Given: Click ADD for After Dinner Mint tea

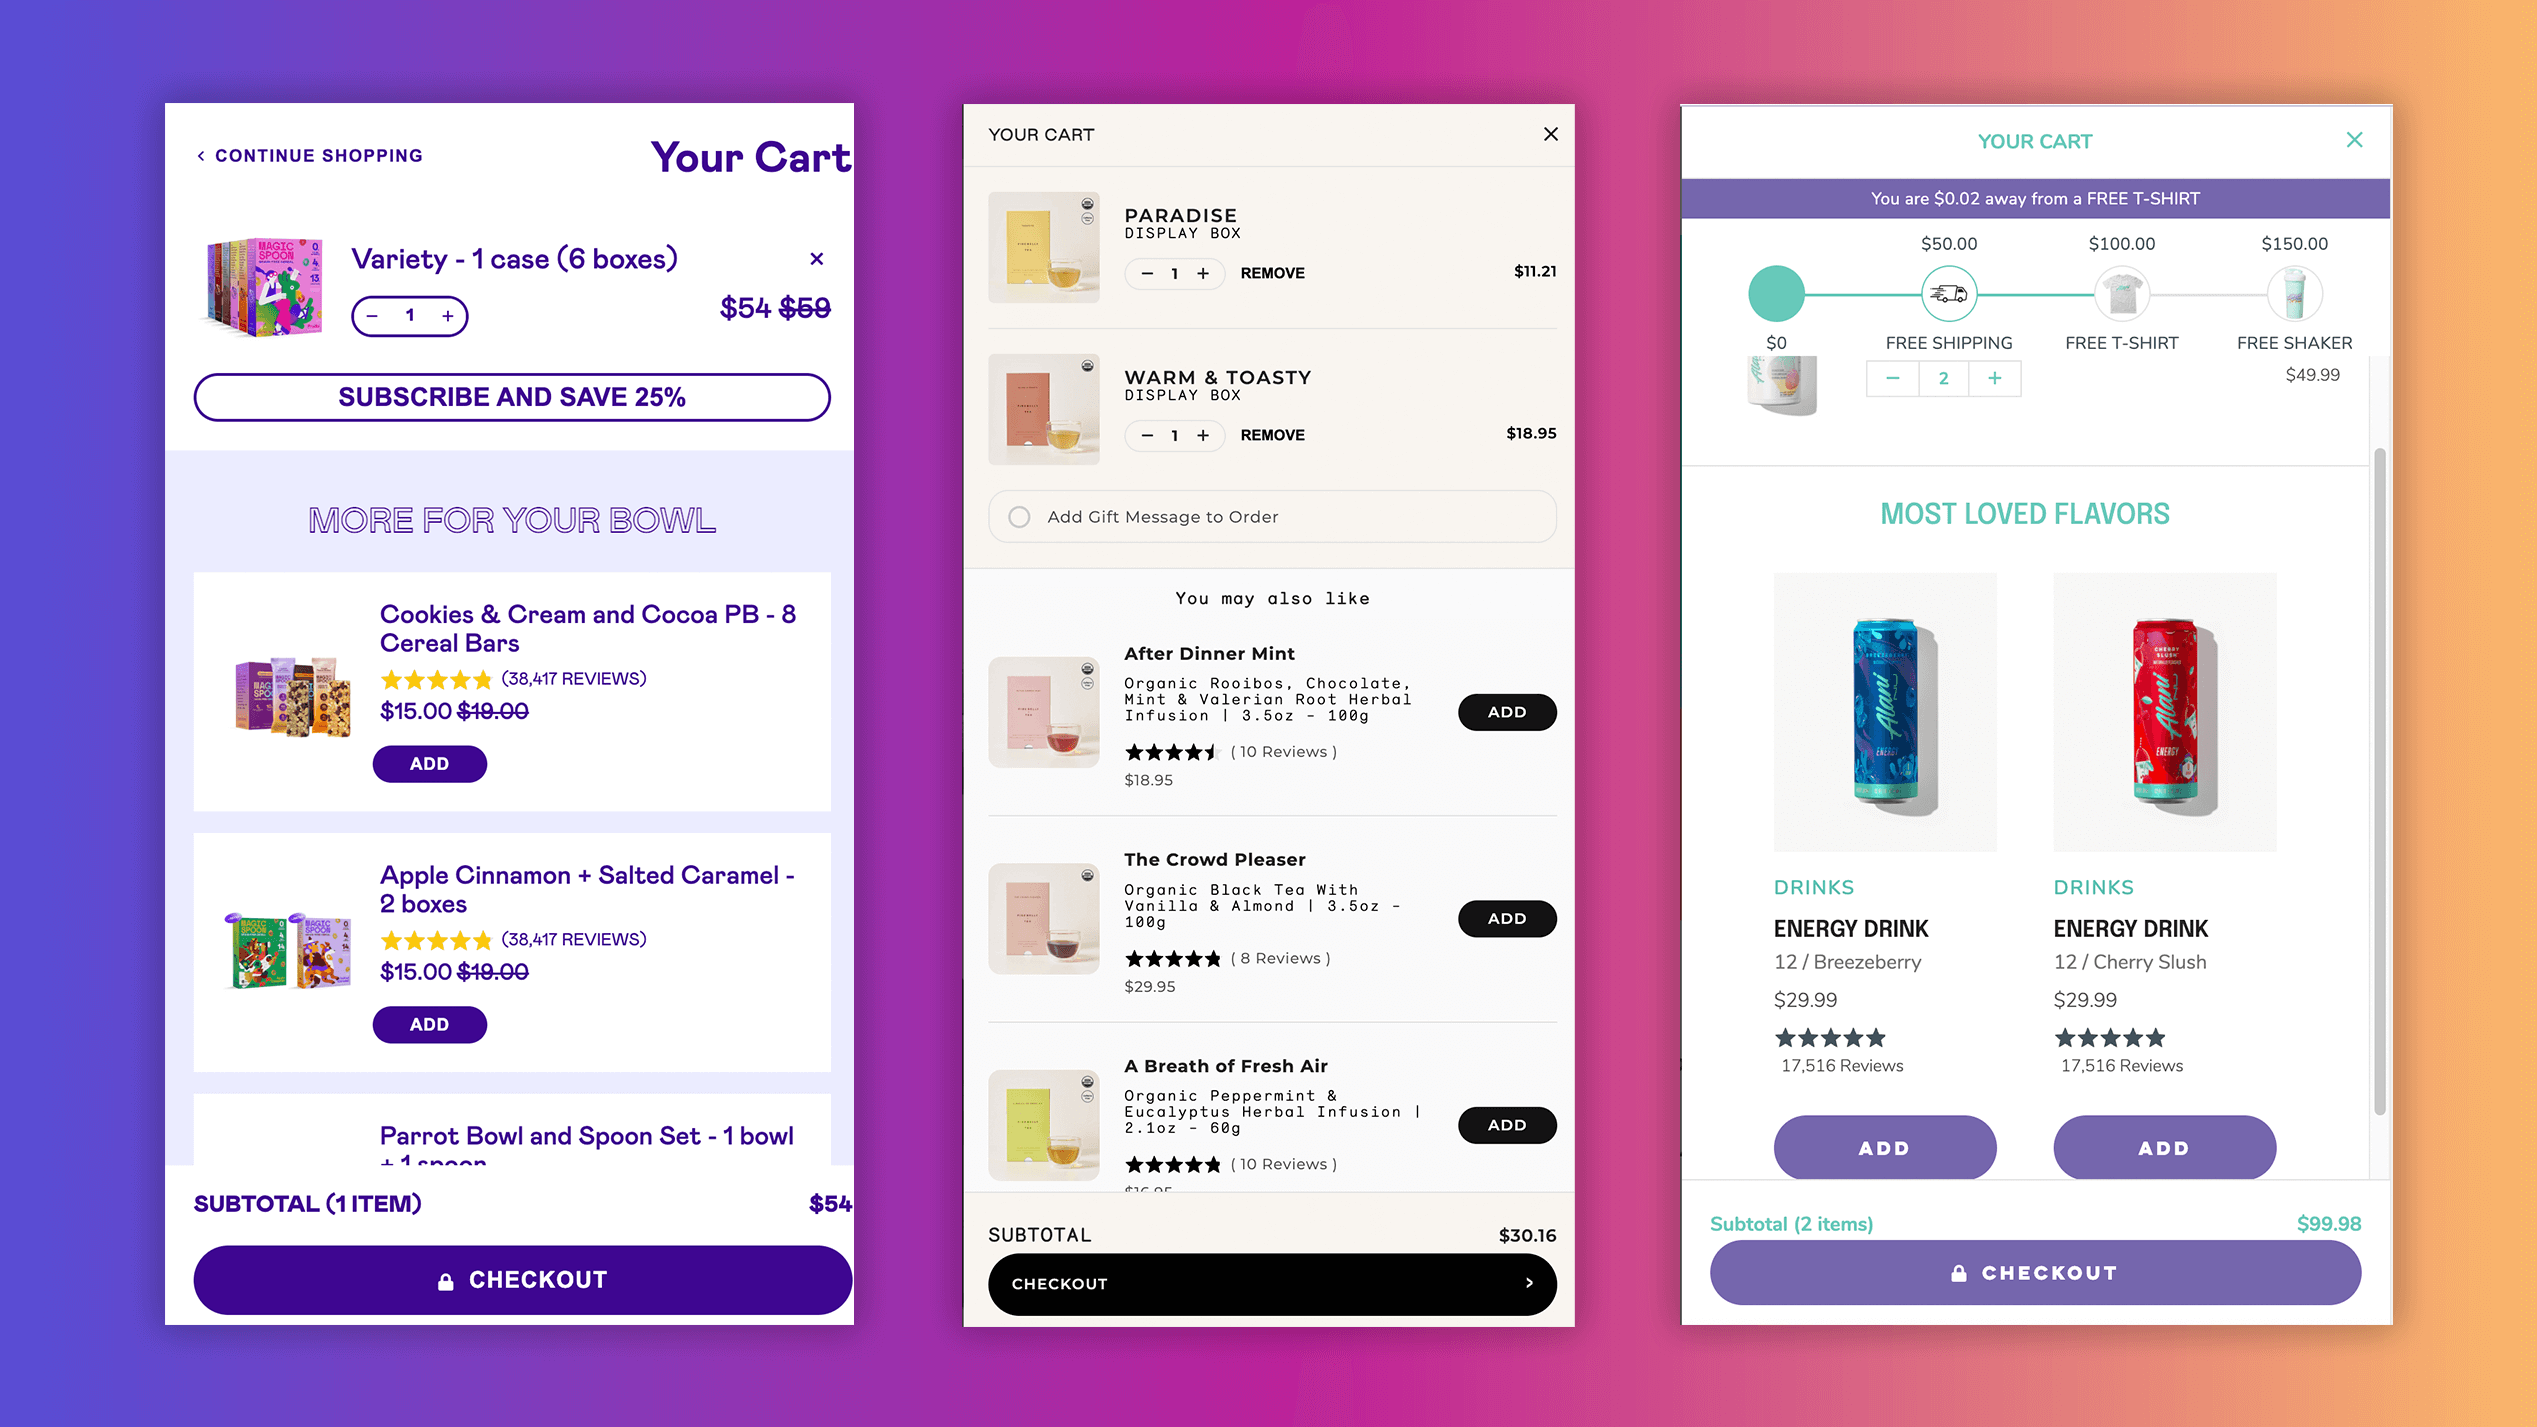Looking at the screenshot, I should pos(1505,713).
